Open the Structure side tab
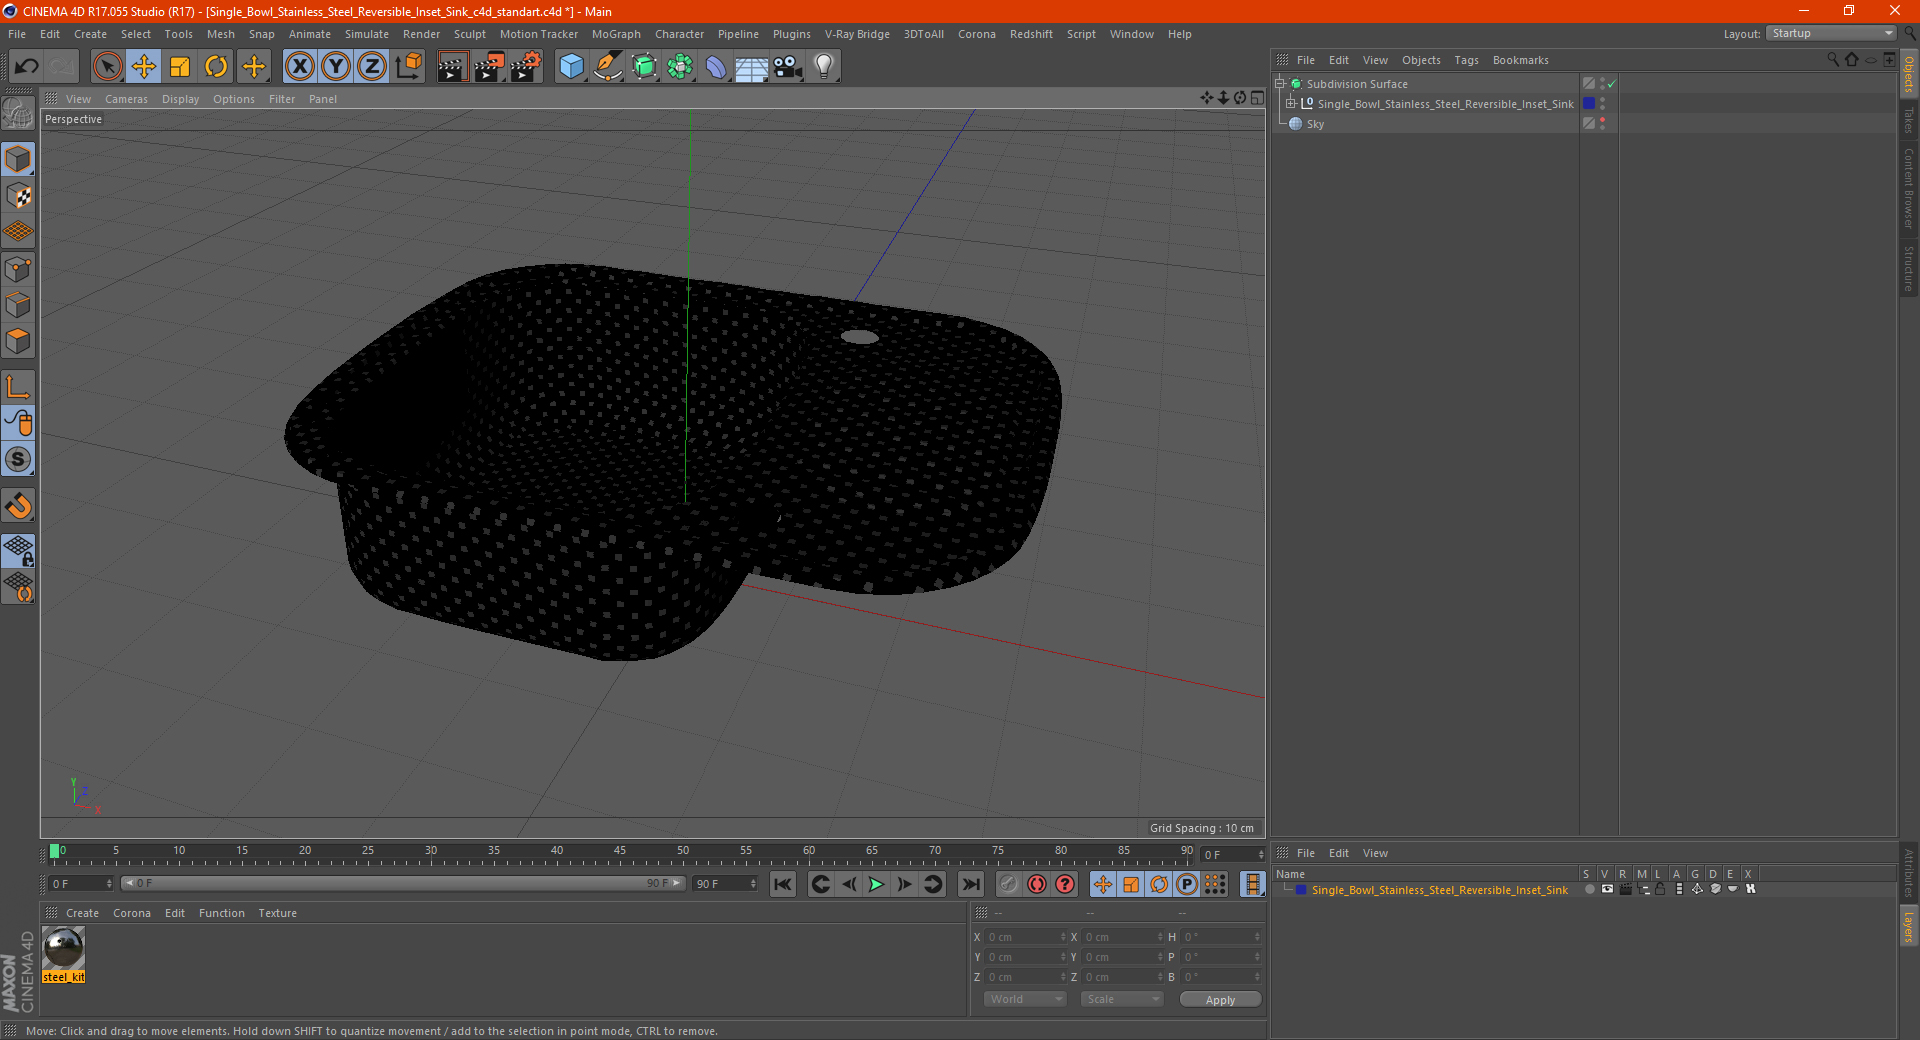Viewport: 1920px width, 1040px height. coord(1908,268)
